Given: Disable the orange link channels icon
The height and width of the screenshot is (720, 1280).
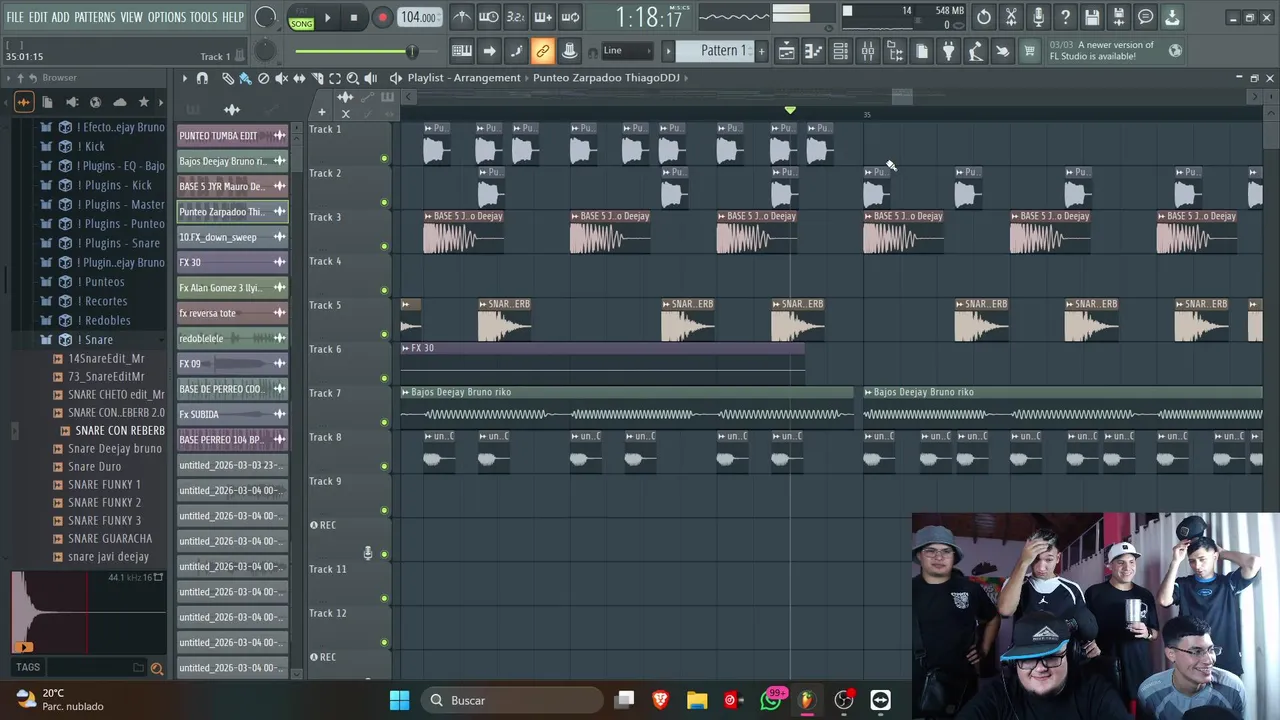Looking at the screenshot, I should [x=543, y=51].
